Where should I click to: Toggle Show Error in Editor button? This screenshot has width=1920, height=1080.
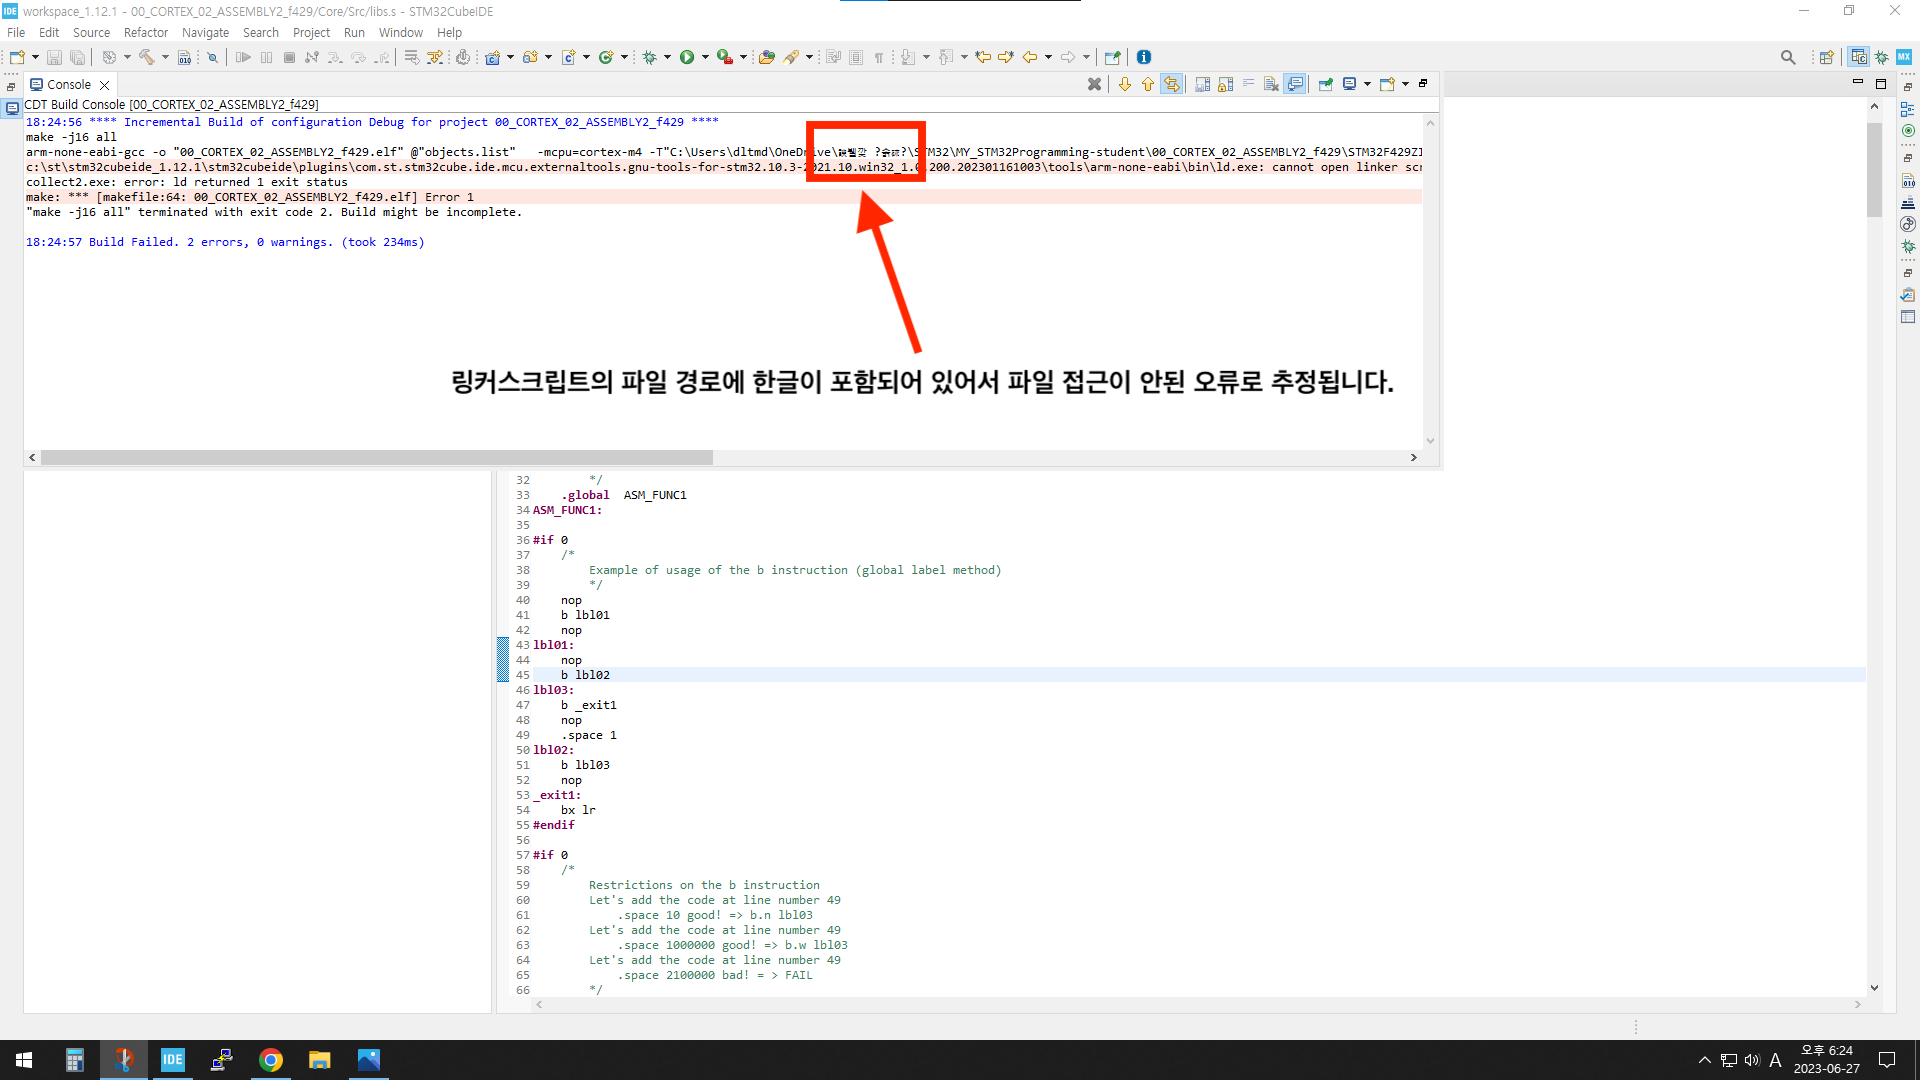pyautogui.click(x=1172, y=84)
